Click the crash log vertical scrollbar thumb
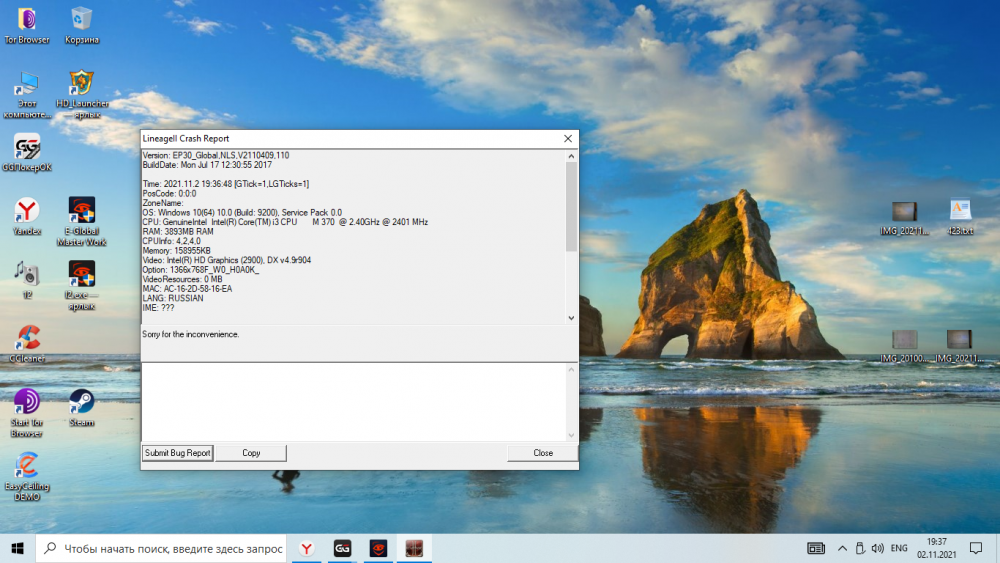This screenshot has height=563, width=1000. 571,205
